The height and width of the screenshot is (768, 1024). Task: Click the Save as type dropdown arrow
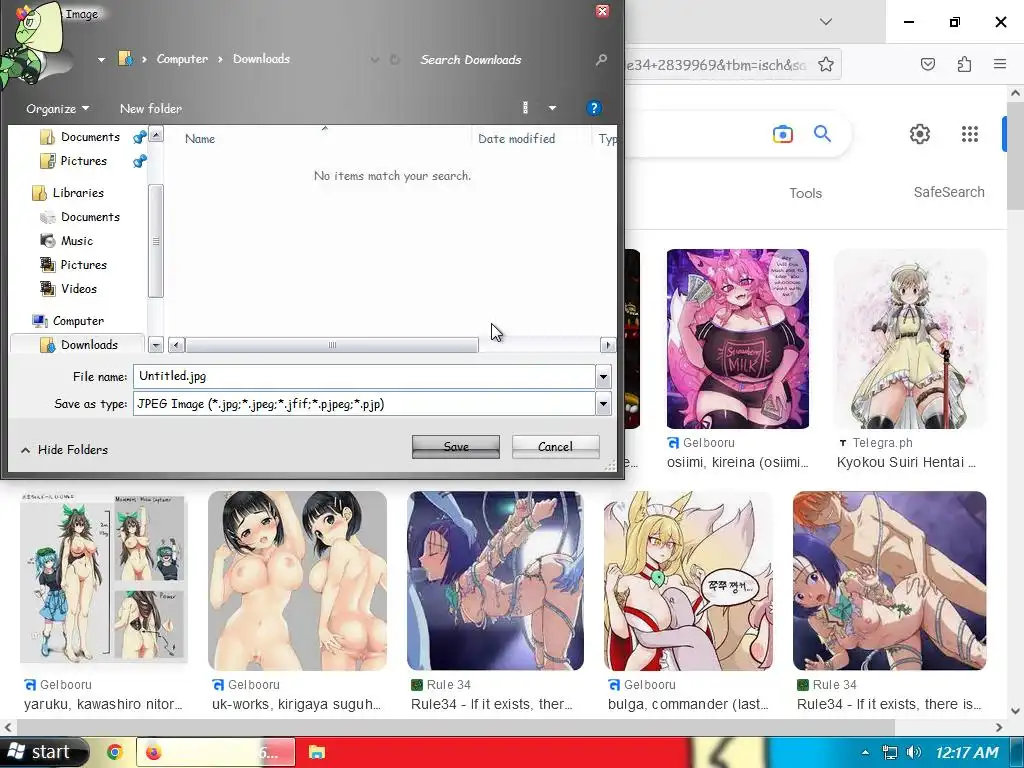pyautogui.click(x=603, y=404)
